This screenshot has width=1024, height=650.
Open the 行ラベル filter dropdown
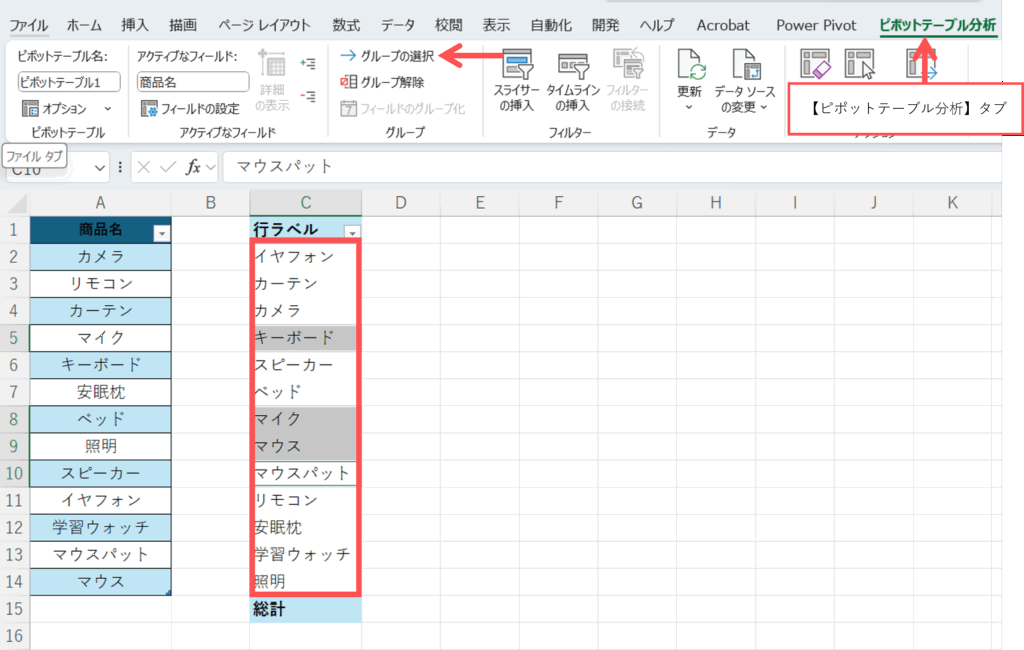pyautogui.click(x=350, y=232)
